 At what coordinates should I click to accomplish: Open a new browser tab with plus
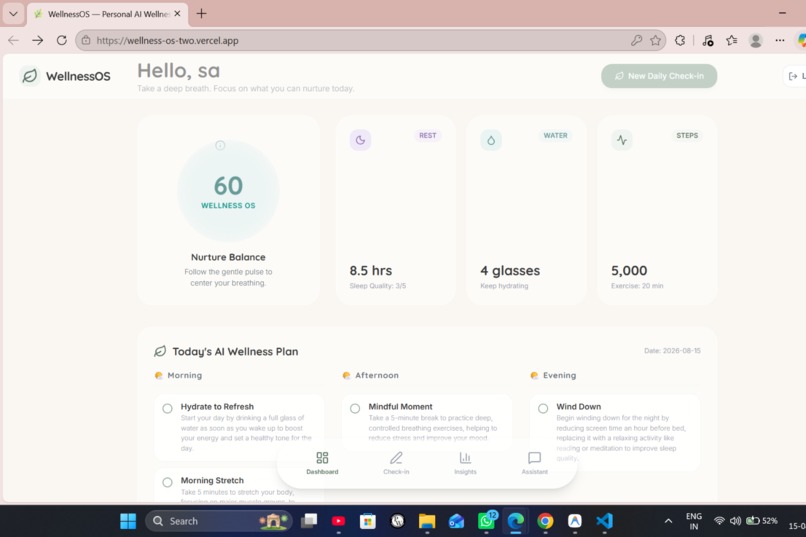pyautogui.click(x=202, y=14)
